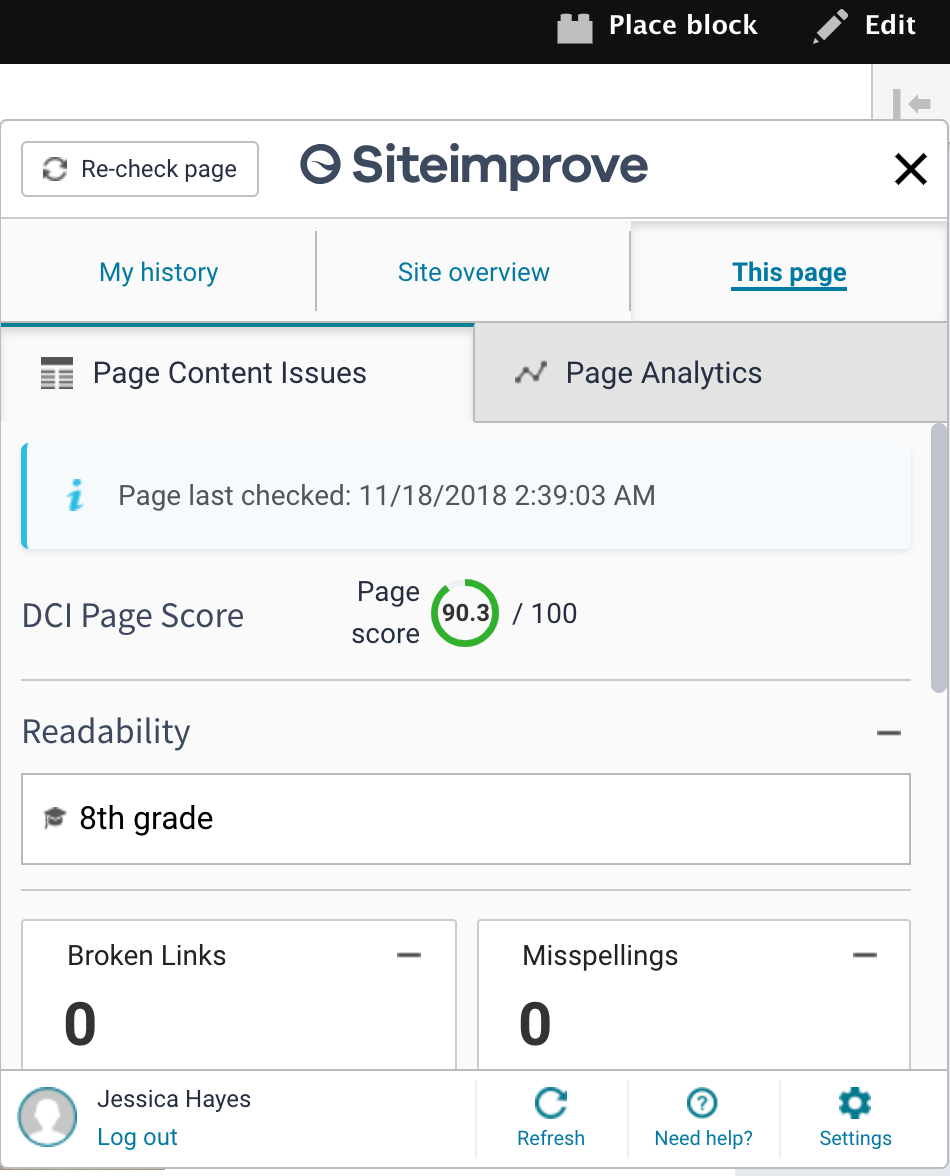The height and width of the screenshot is (1176, 950).
Task: Click the Log out link
Action: (137, 1137)
